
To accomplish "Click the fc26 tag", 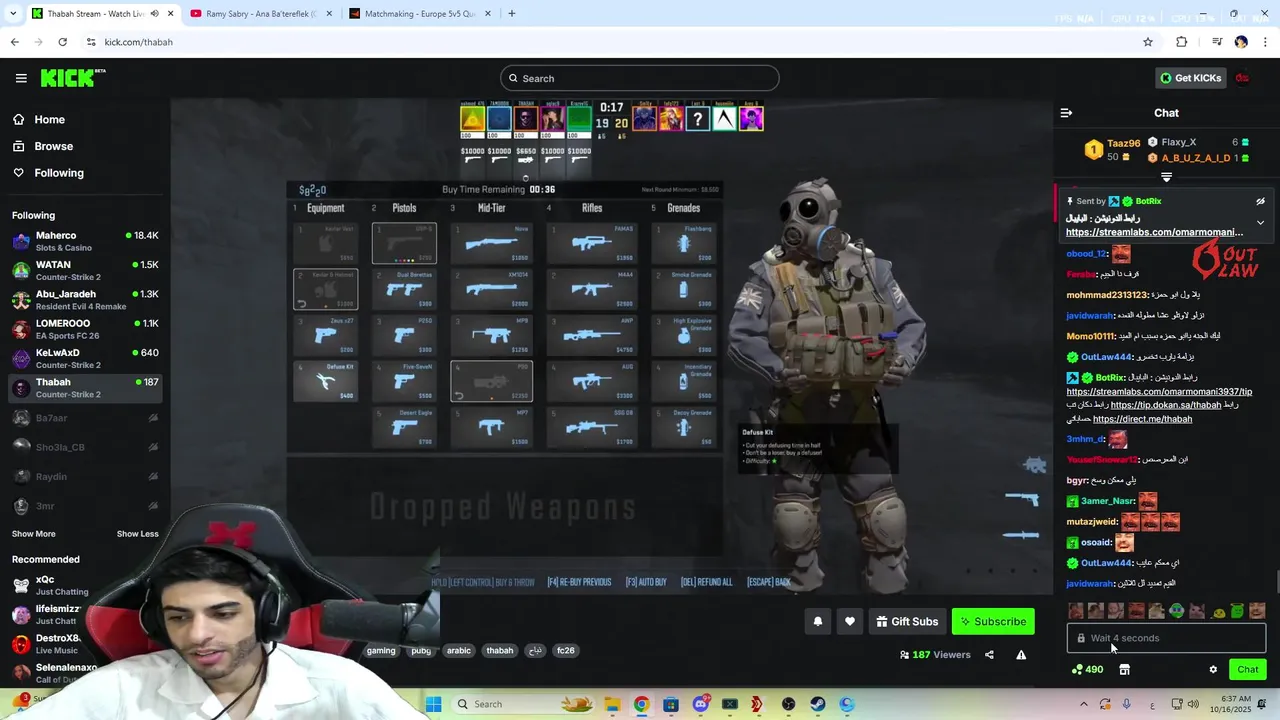I will pyautogui.click(x=566, y=650).
